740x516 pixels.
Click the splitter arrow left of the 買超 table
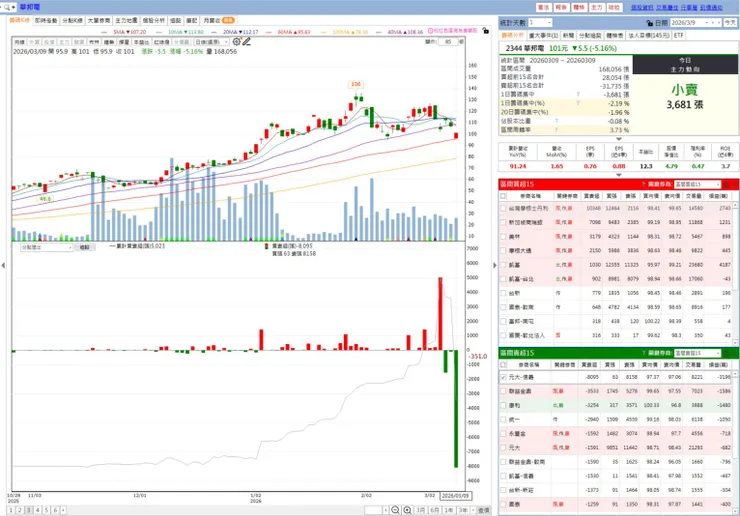pos(495,265)
